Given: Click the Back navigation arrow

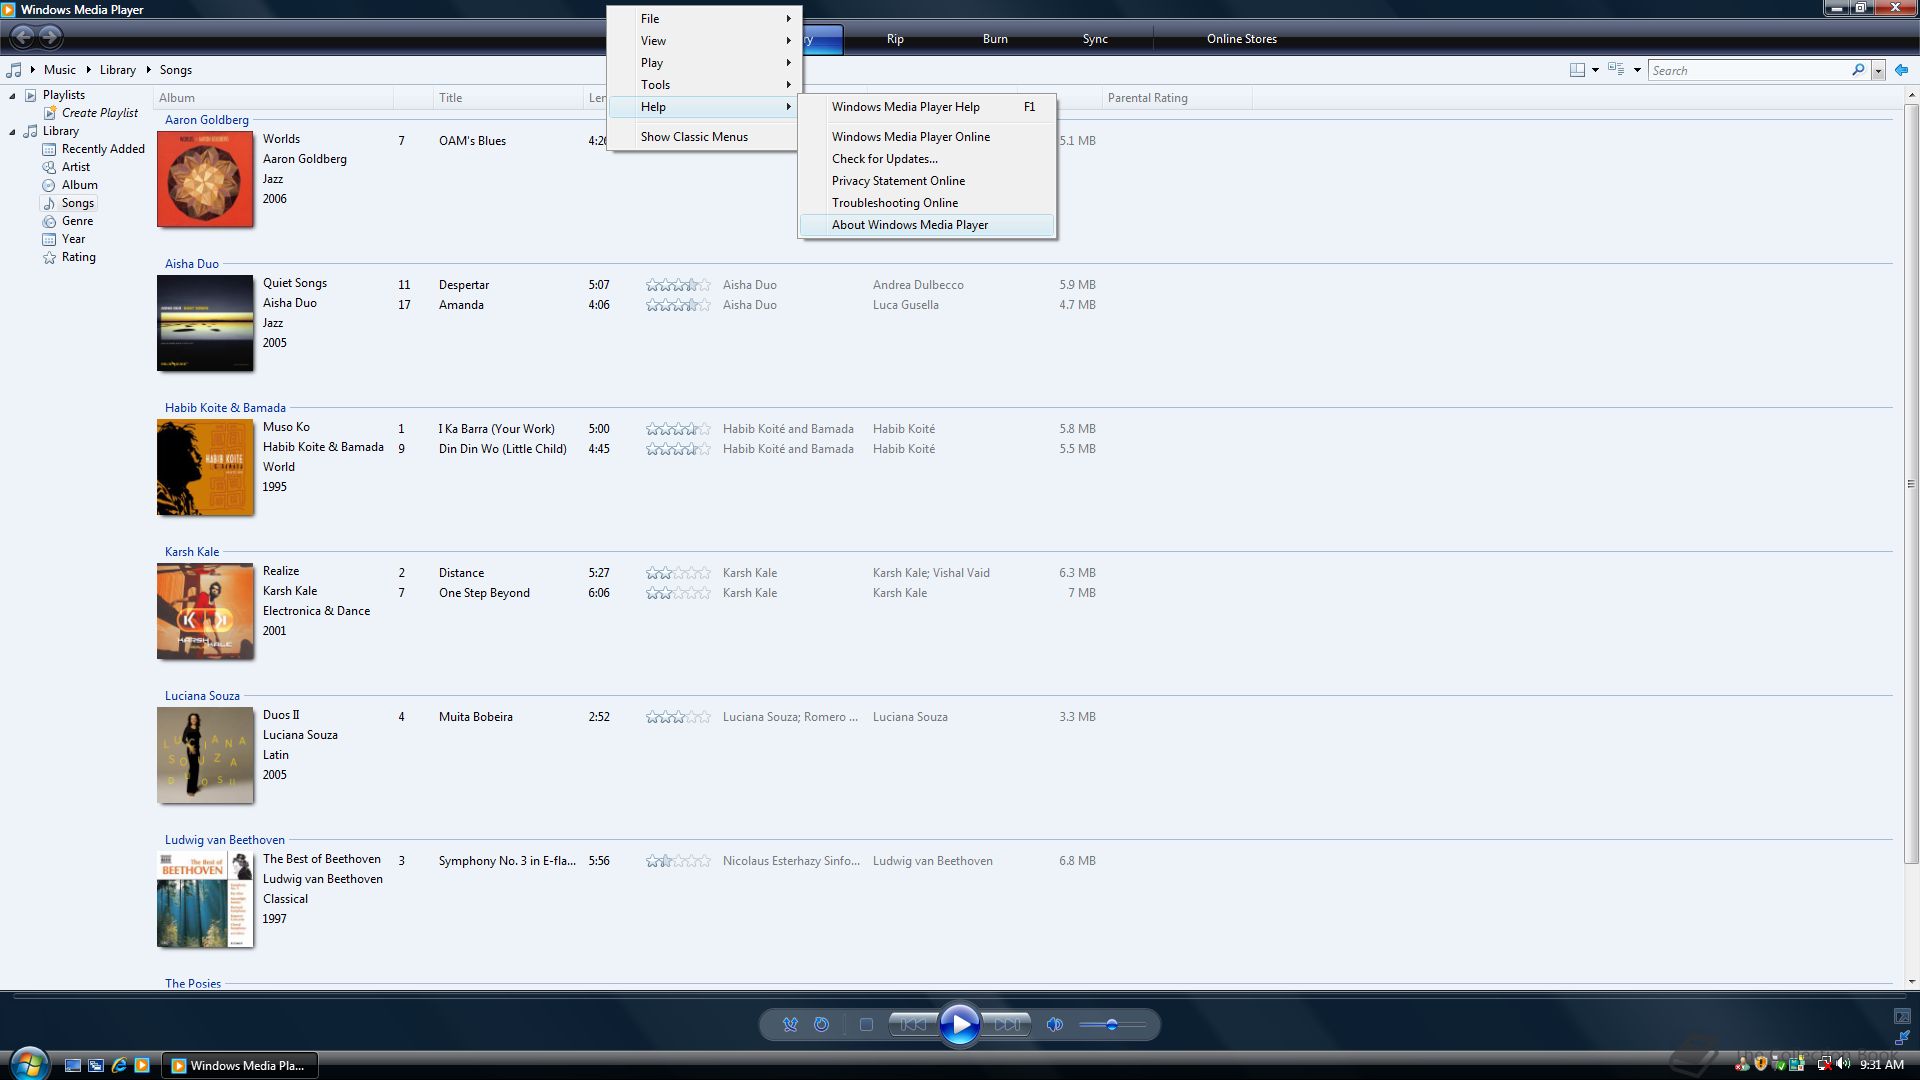Looking at the screenshot, I should [x=23, y=38].
